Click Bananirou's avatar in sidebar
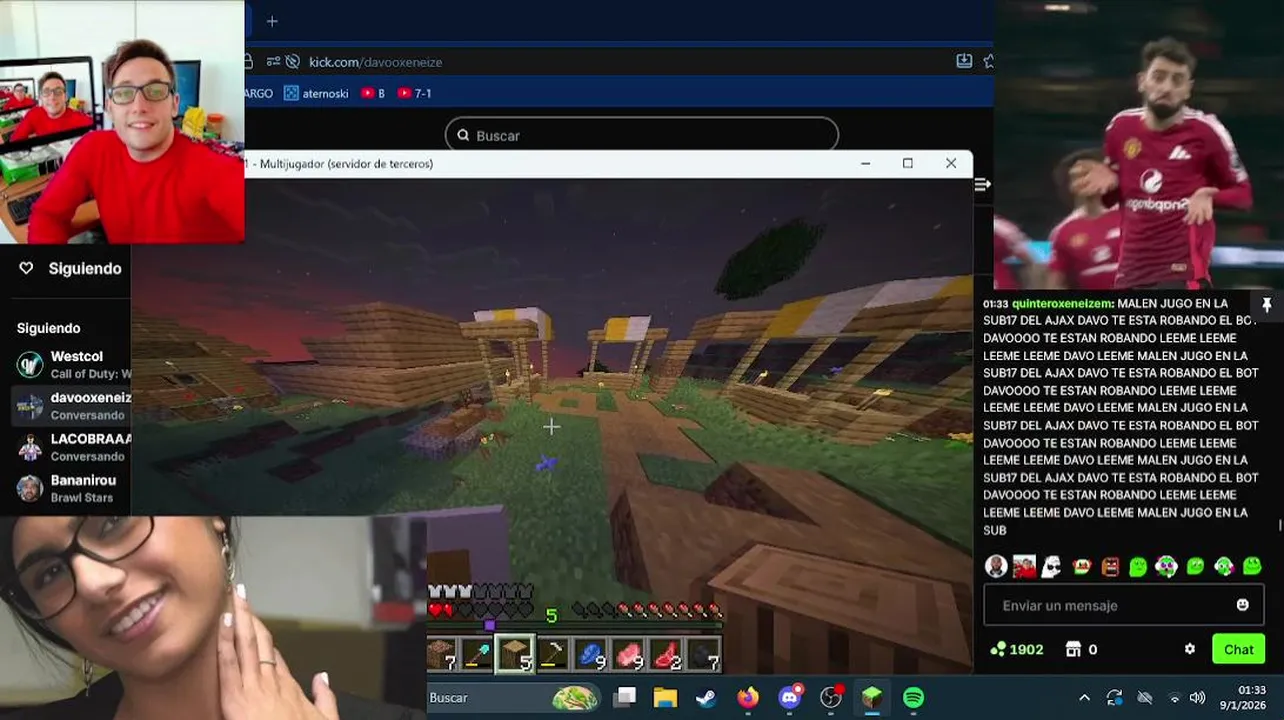 pos(30,488)
